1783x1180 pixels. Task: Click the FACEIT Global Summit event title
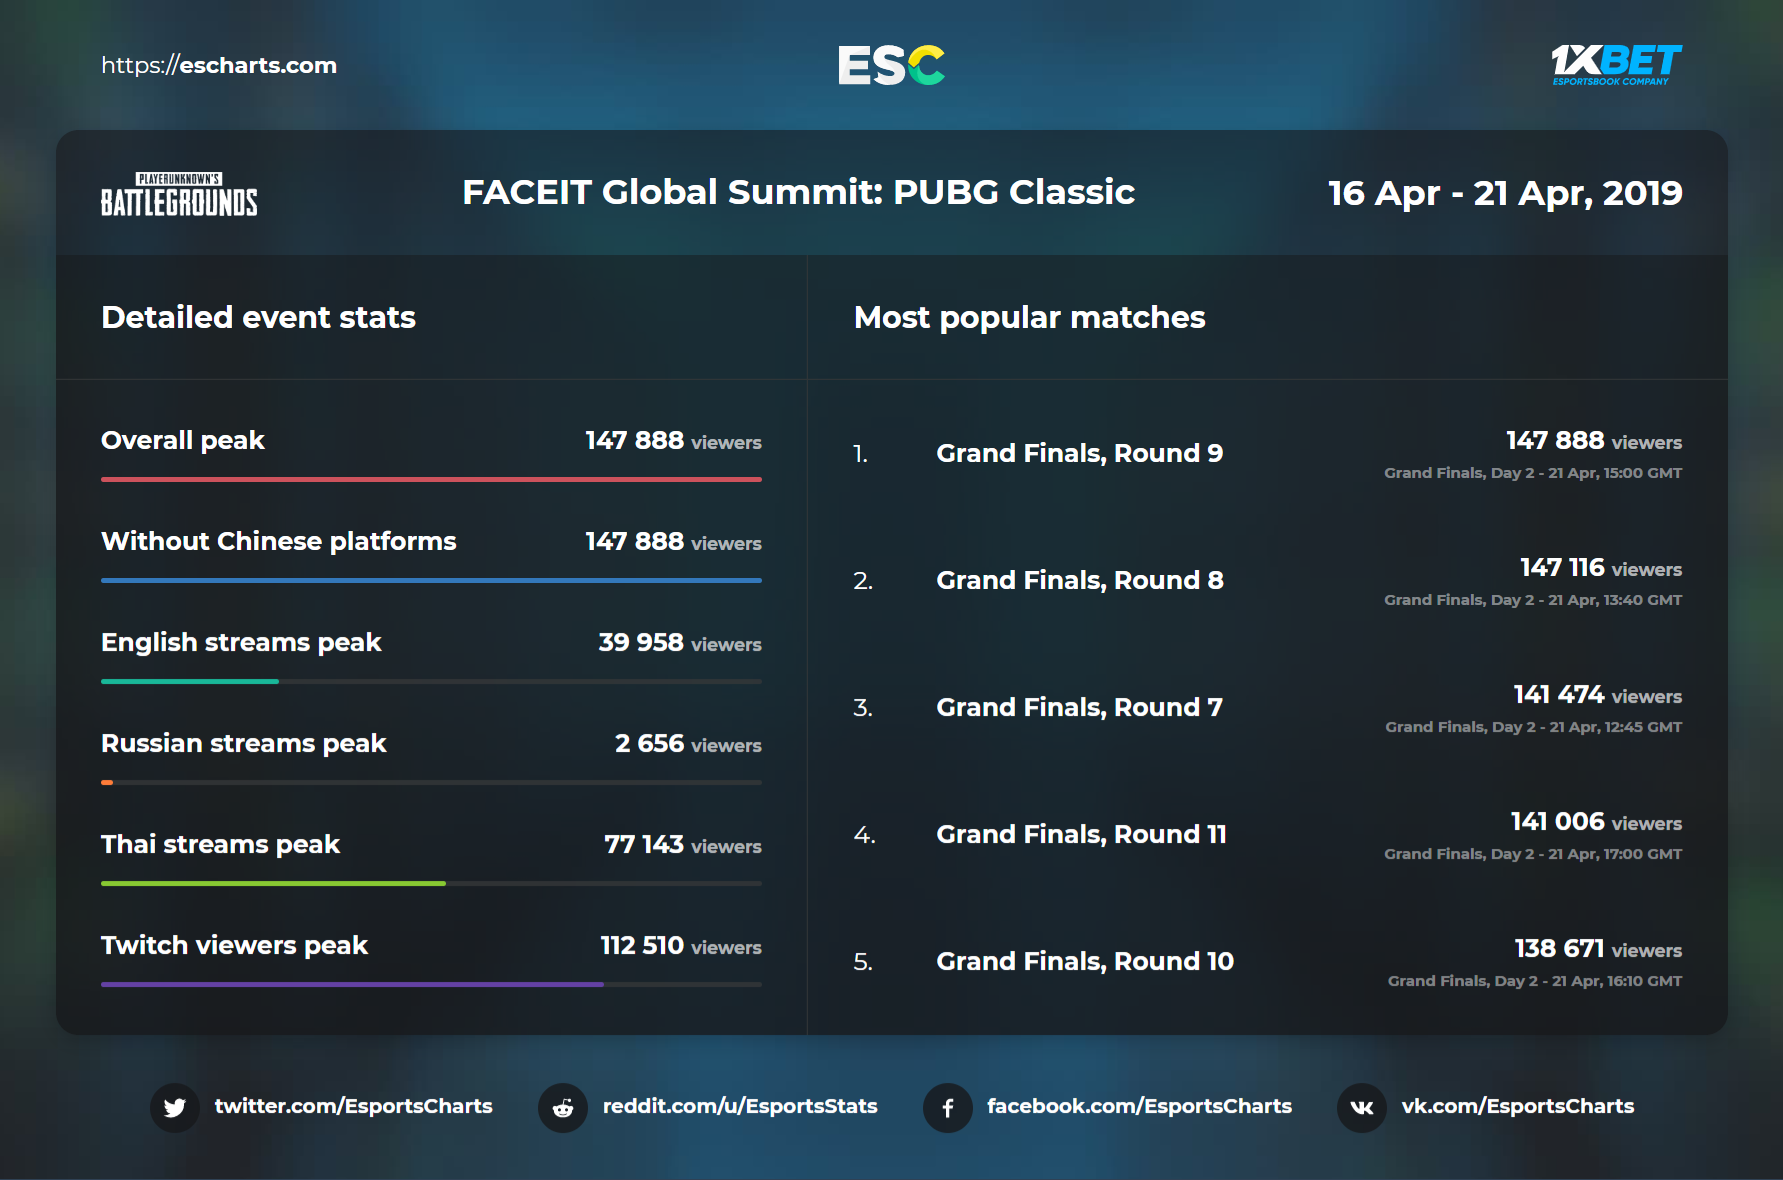[798, 192]
